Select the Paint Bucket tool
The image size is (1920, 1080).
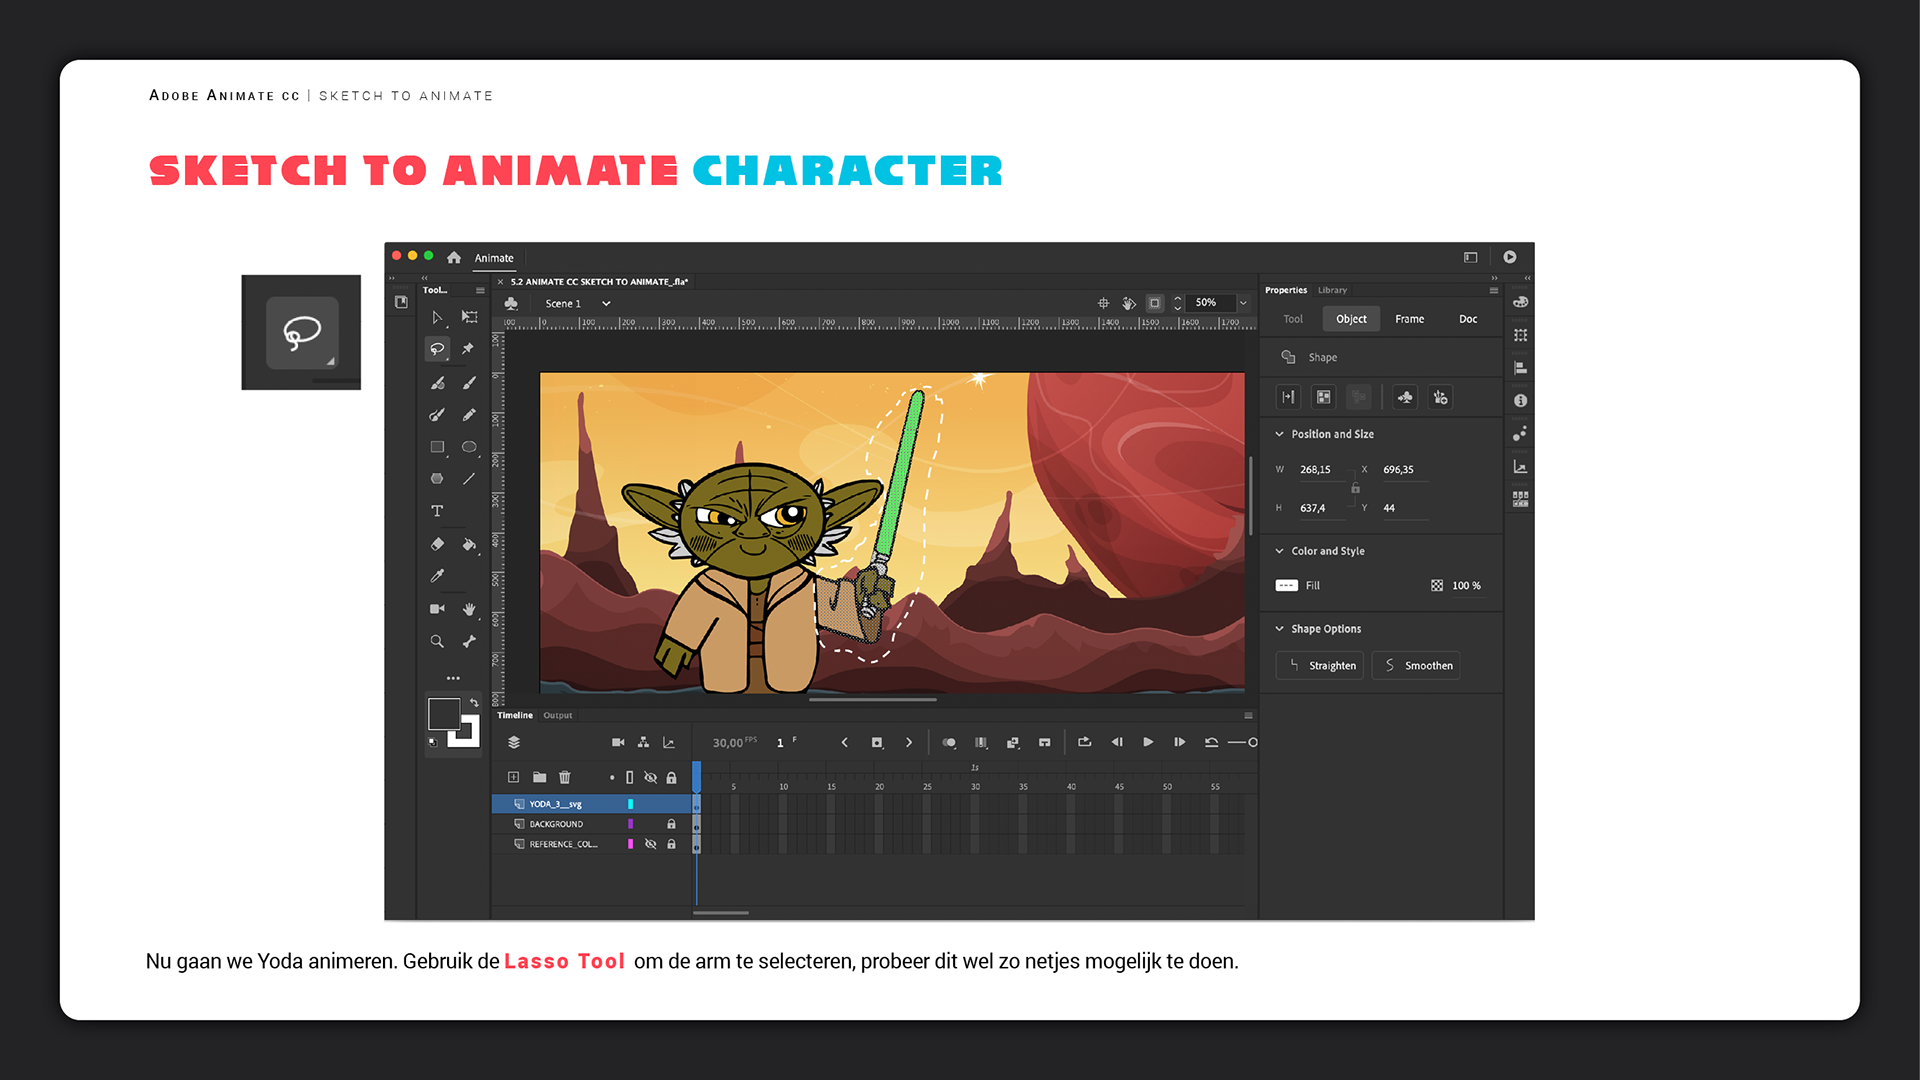click(x=469, y=544)
